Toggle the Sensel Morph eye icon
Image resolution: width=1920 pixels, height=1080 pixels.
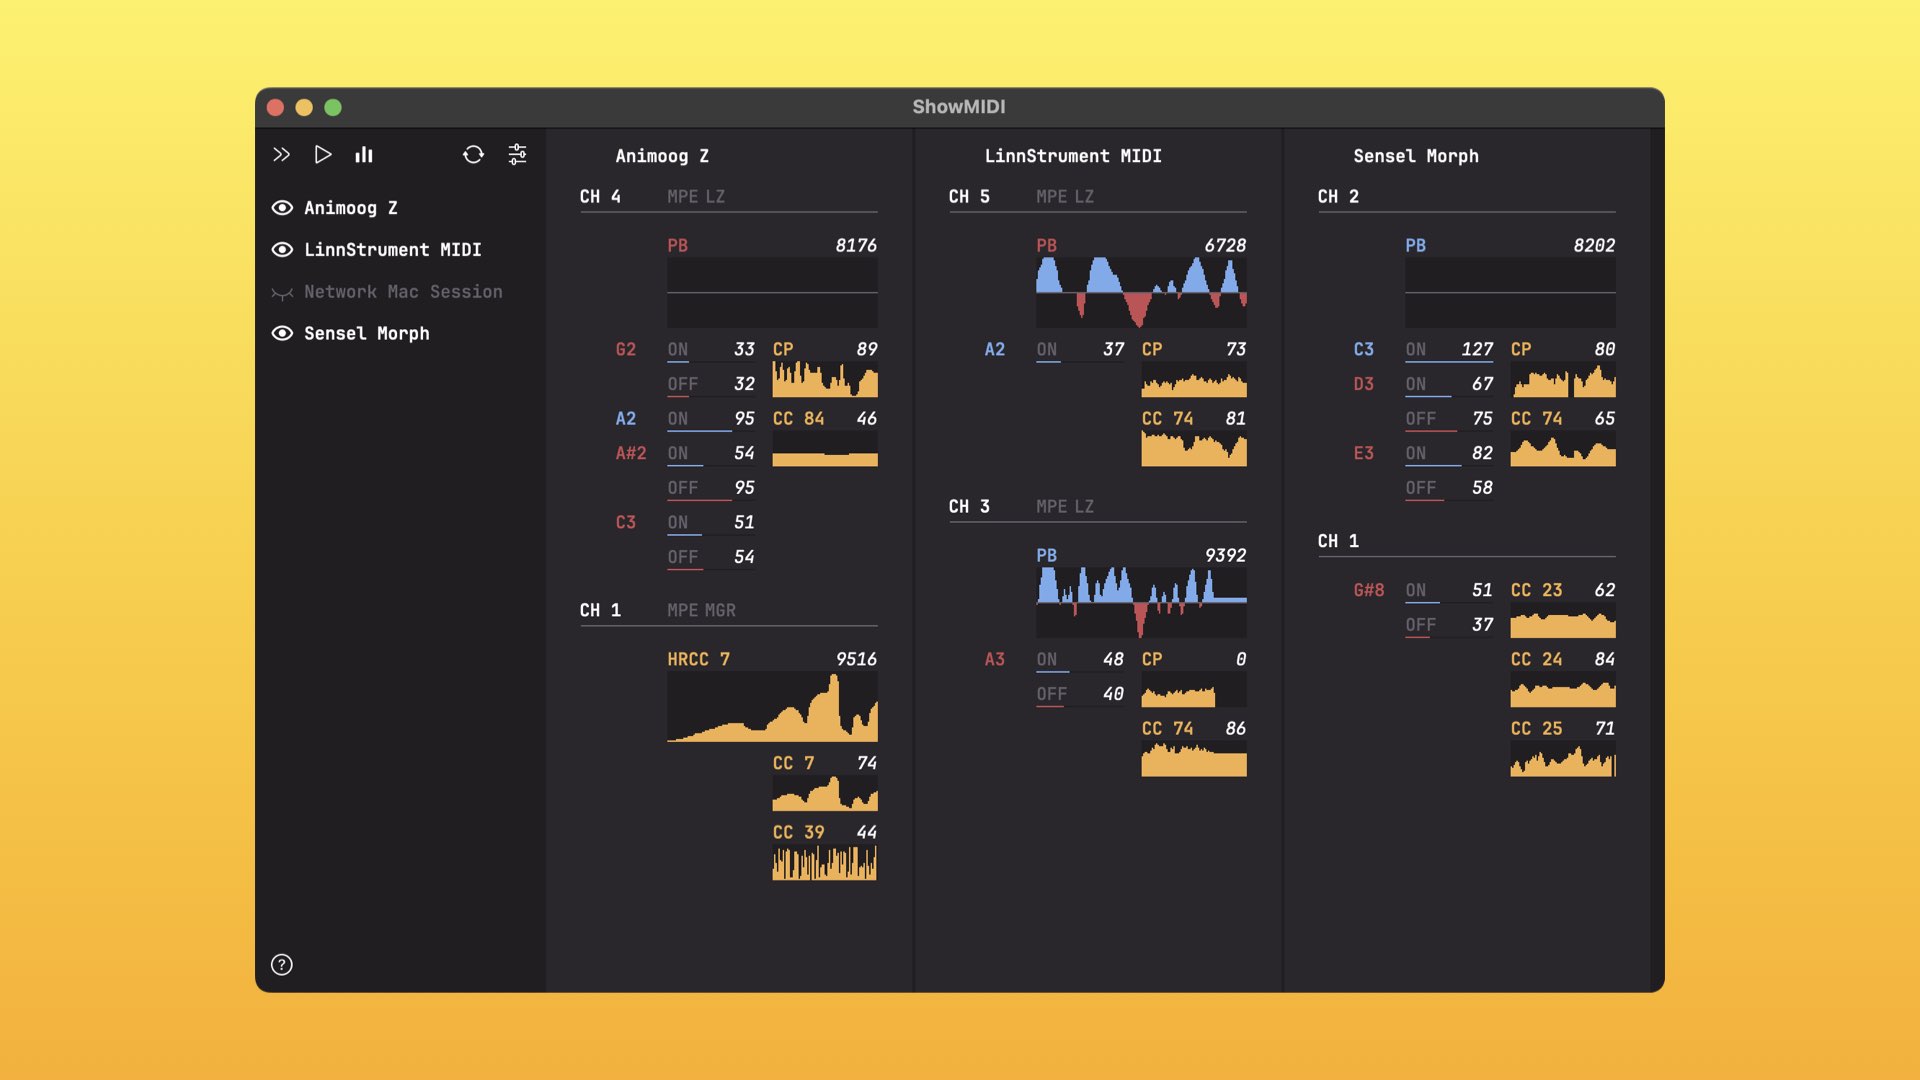tap(282, 334)
